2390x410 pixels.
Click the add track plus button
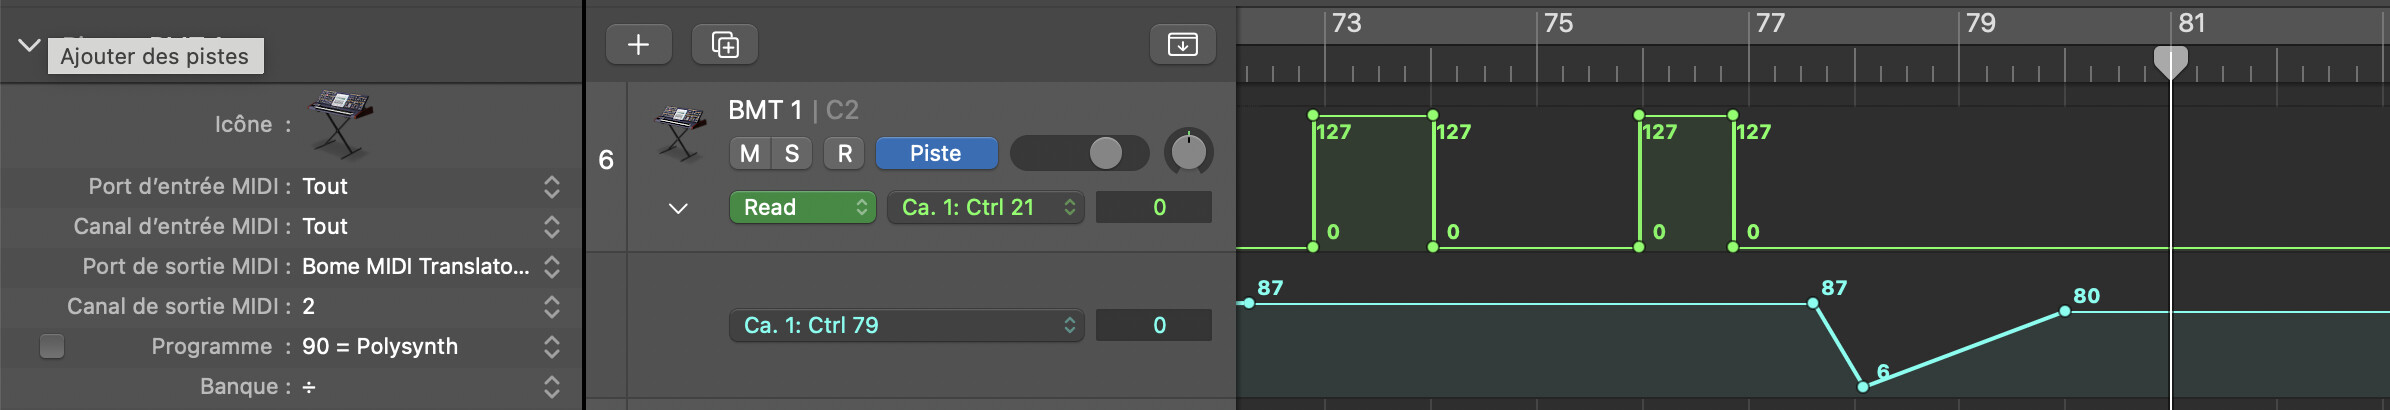coord(638,44)
